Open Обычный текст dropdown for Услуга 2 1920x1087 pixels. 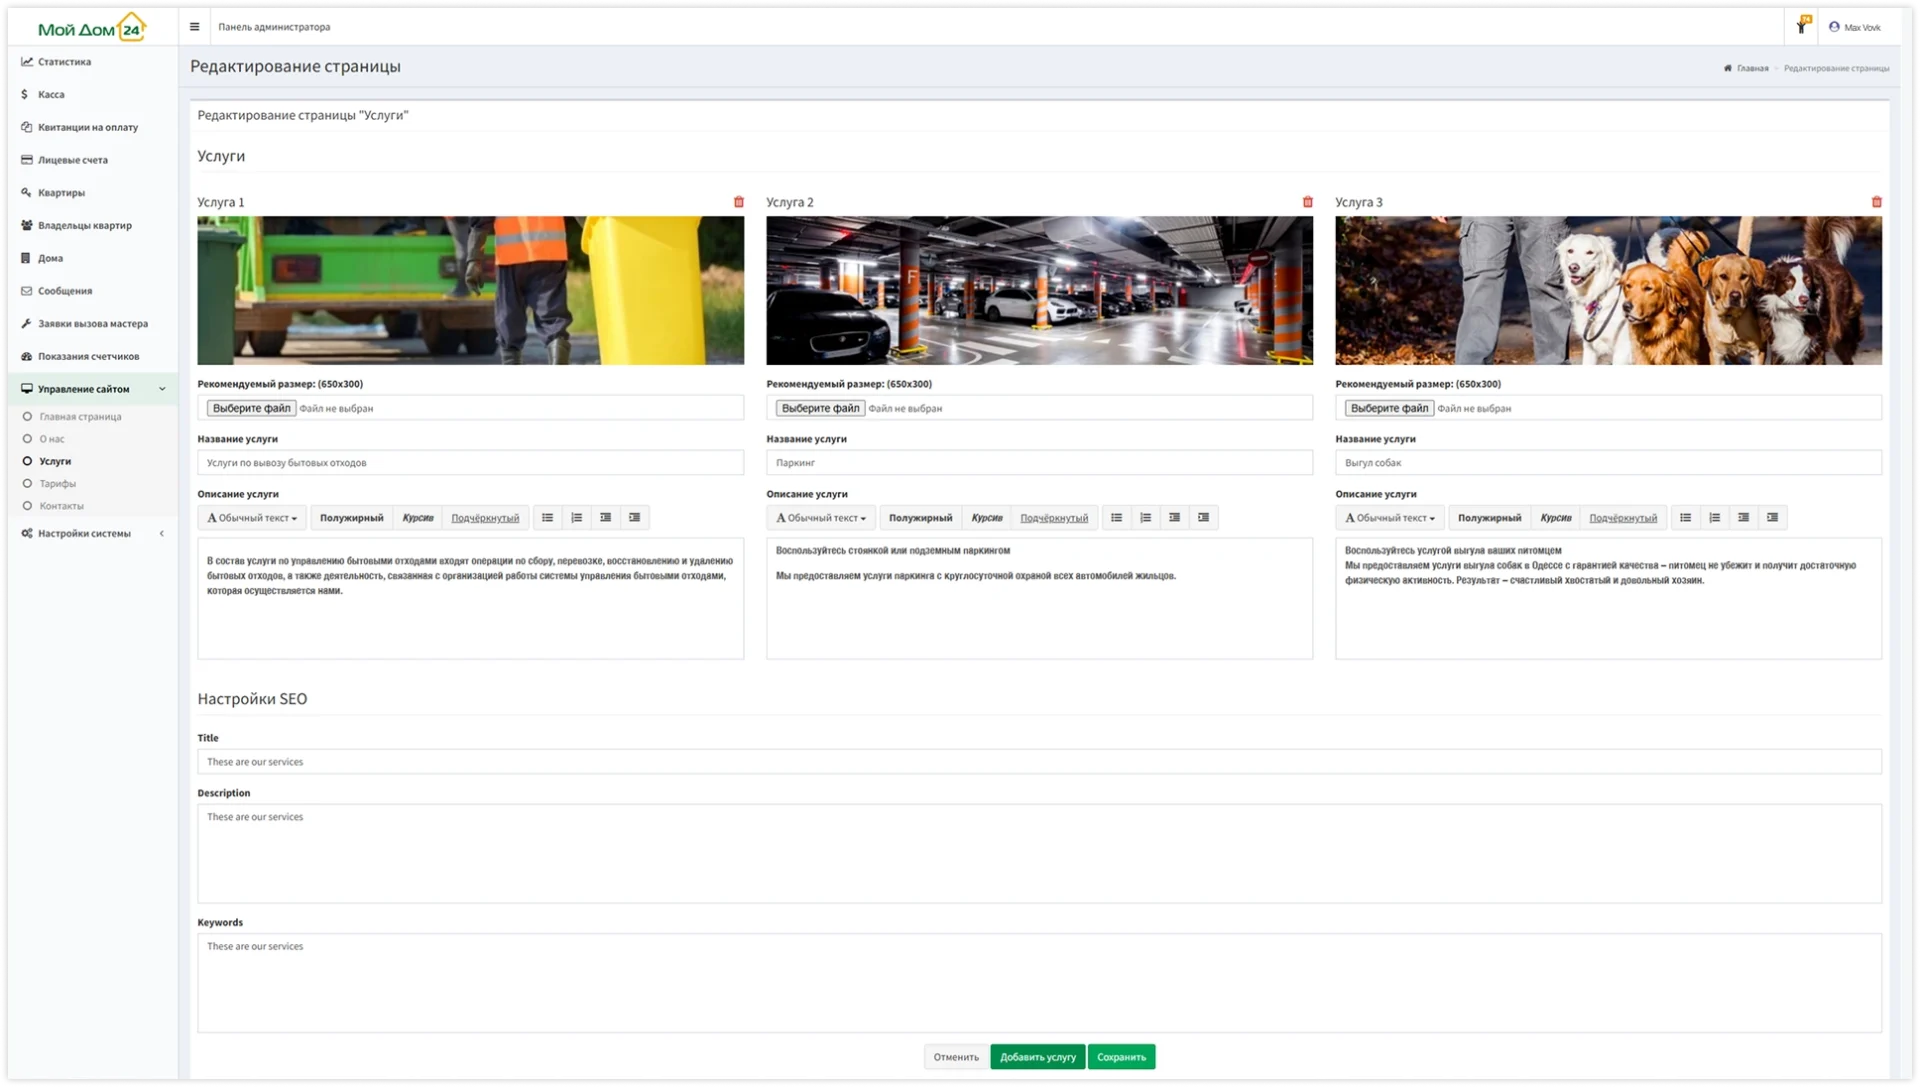tap(821, 518)
